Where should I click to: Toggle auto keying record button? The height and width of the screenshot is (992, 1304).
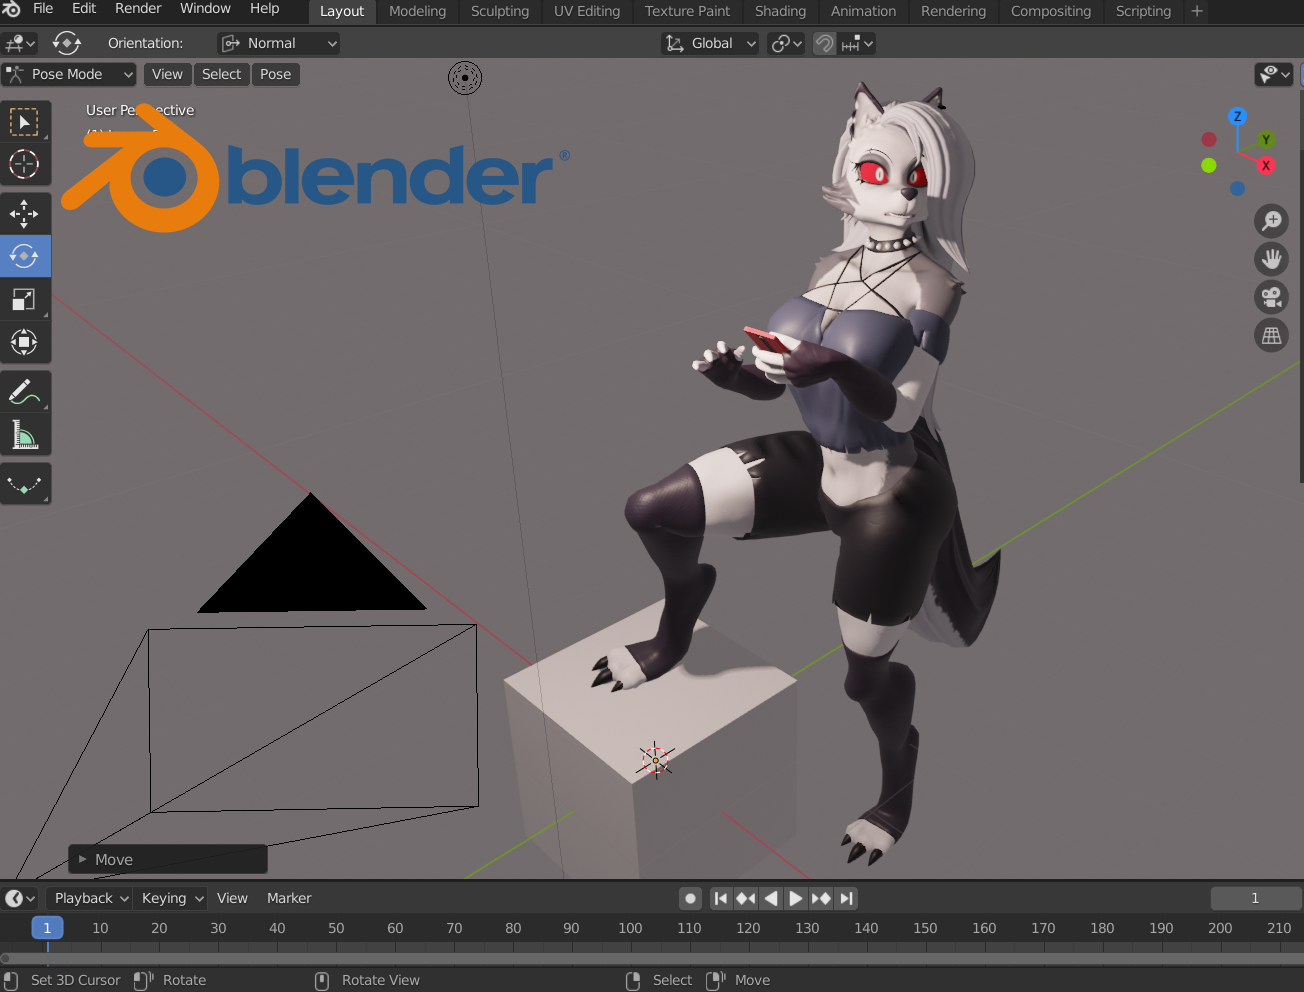(690, 898)
